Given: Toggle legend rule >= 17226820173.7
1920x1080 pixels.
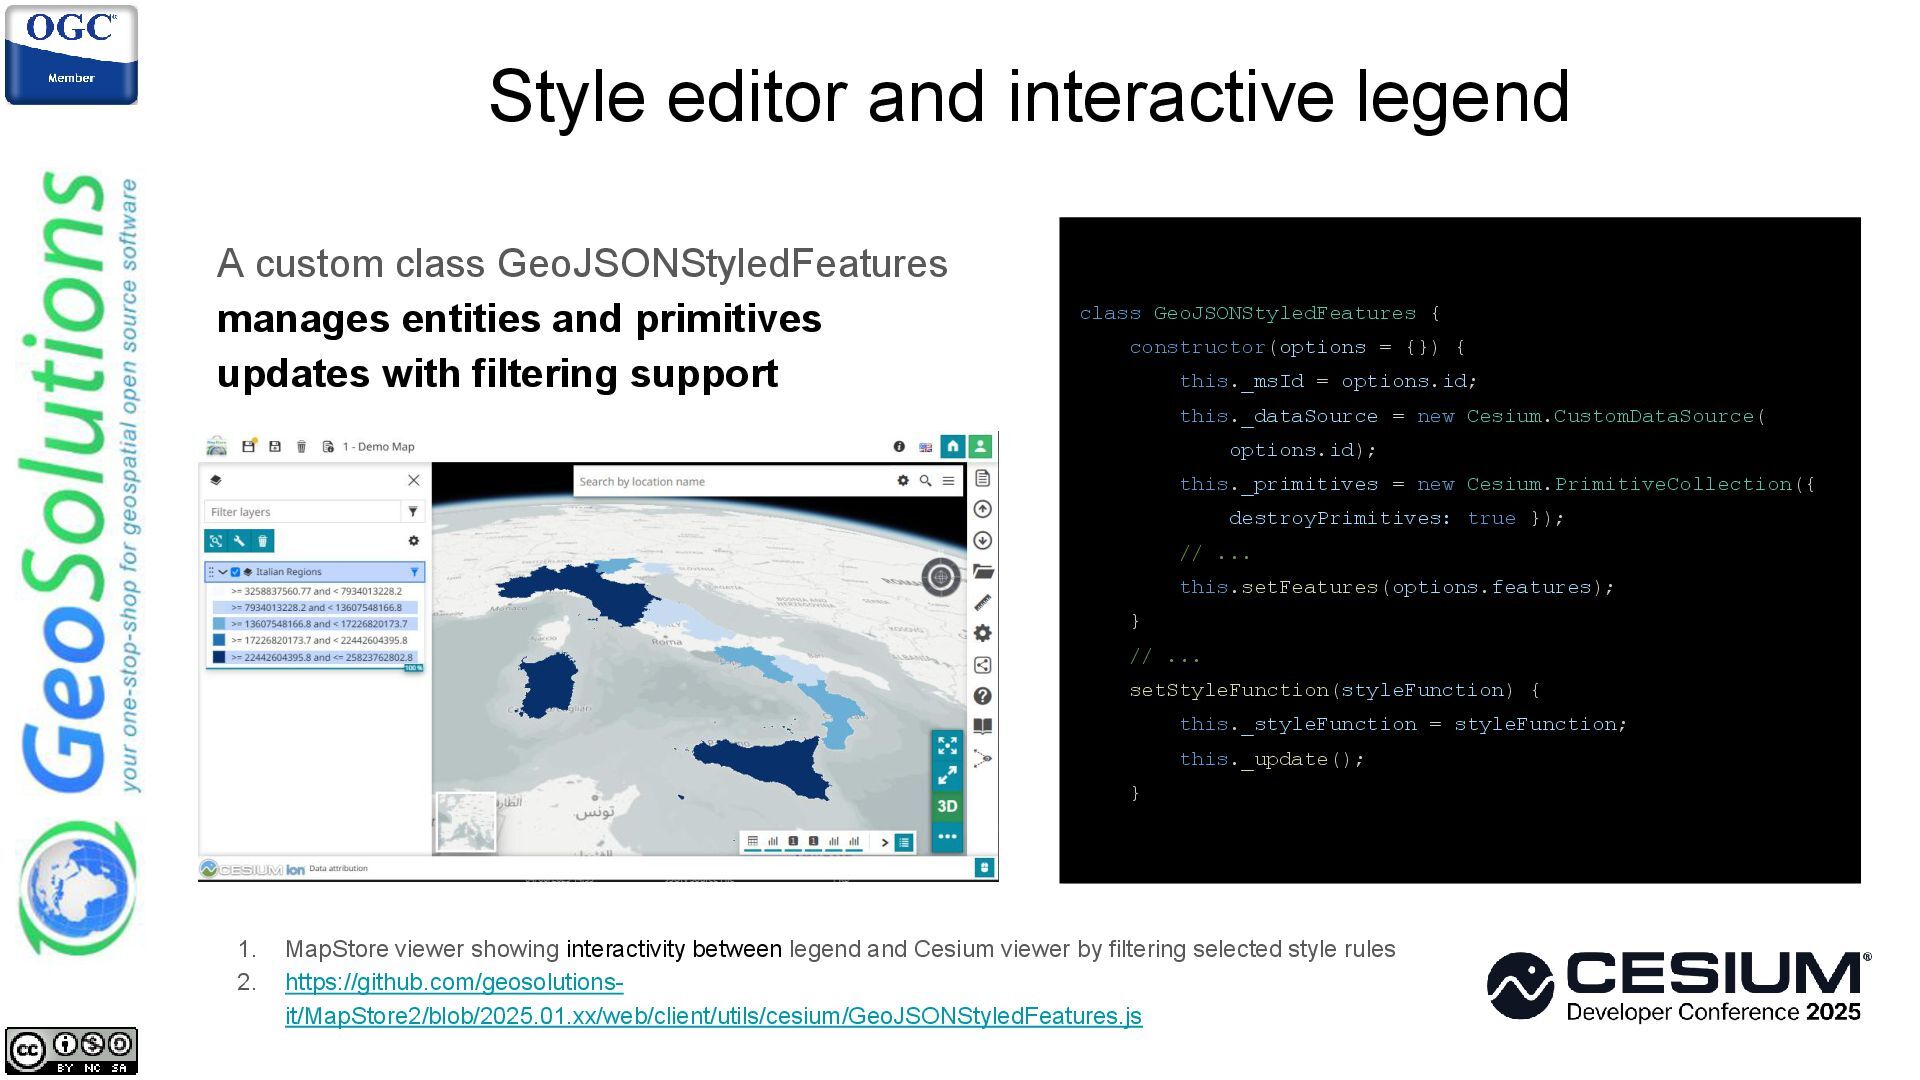Looking at the screenshot, I should click(316, 640).
